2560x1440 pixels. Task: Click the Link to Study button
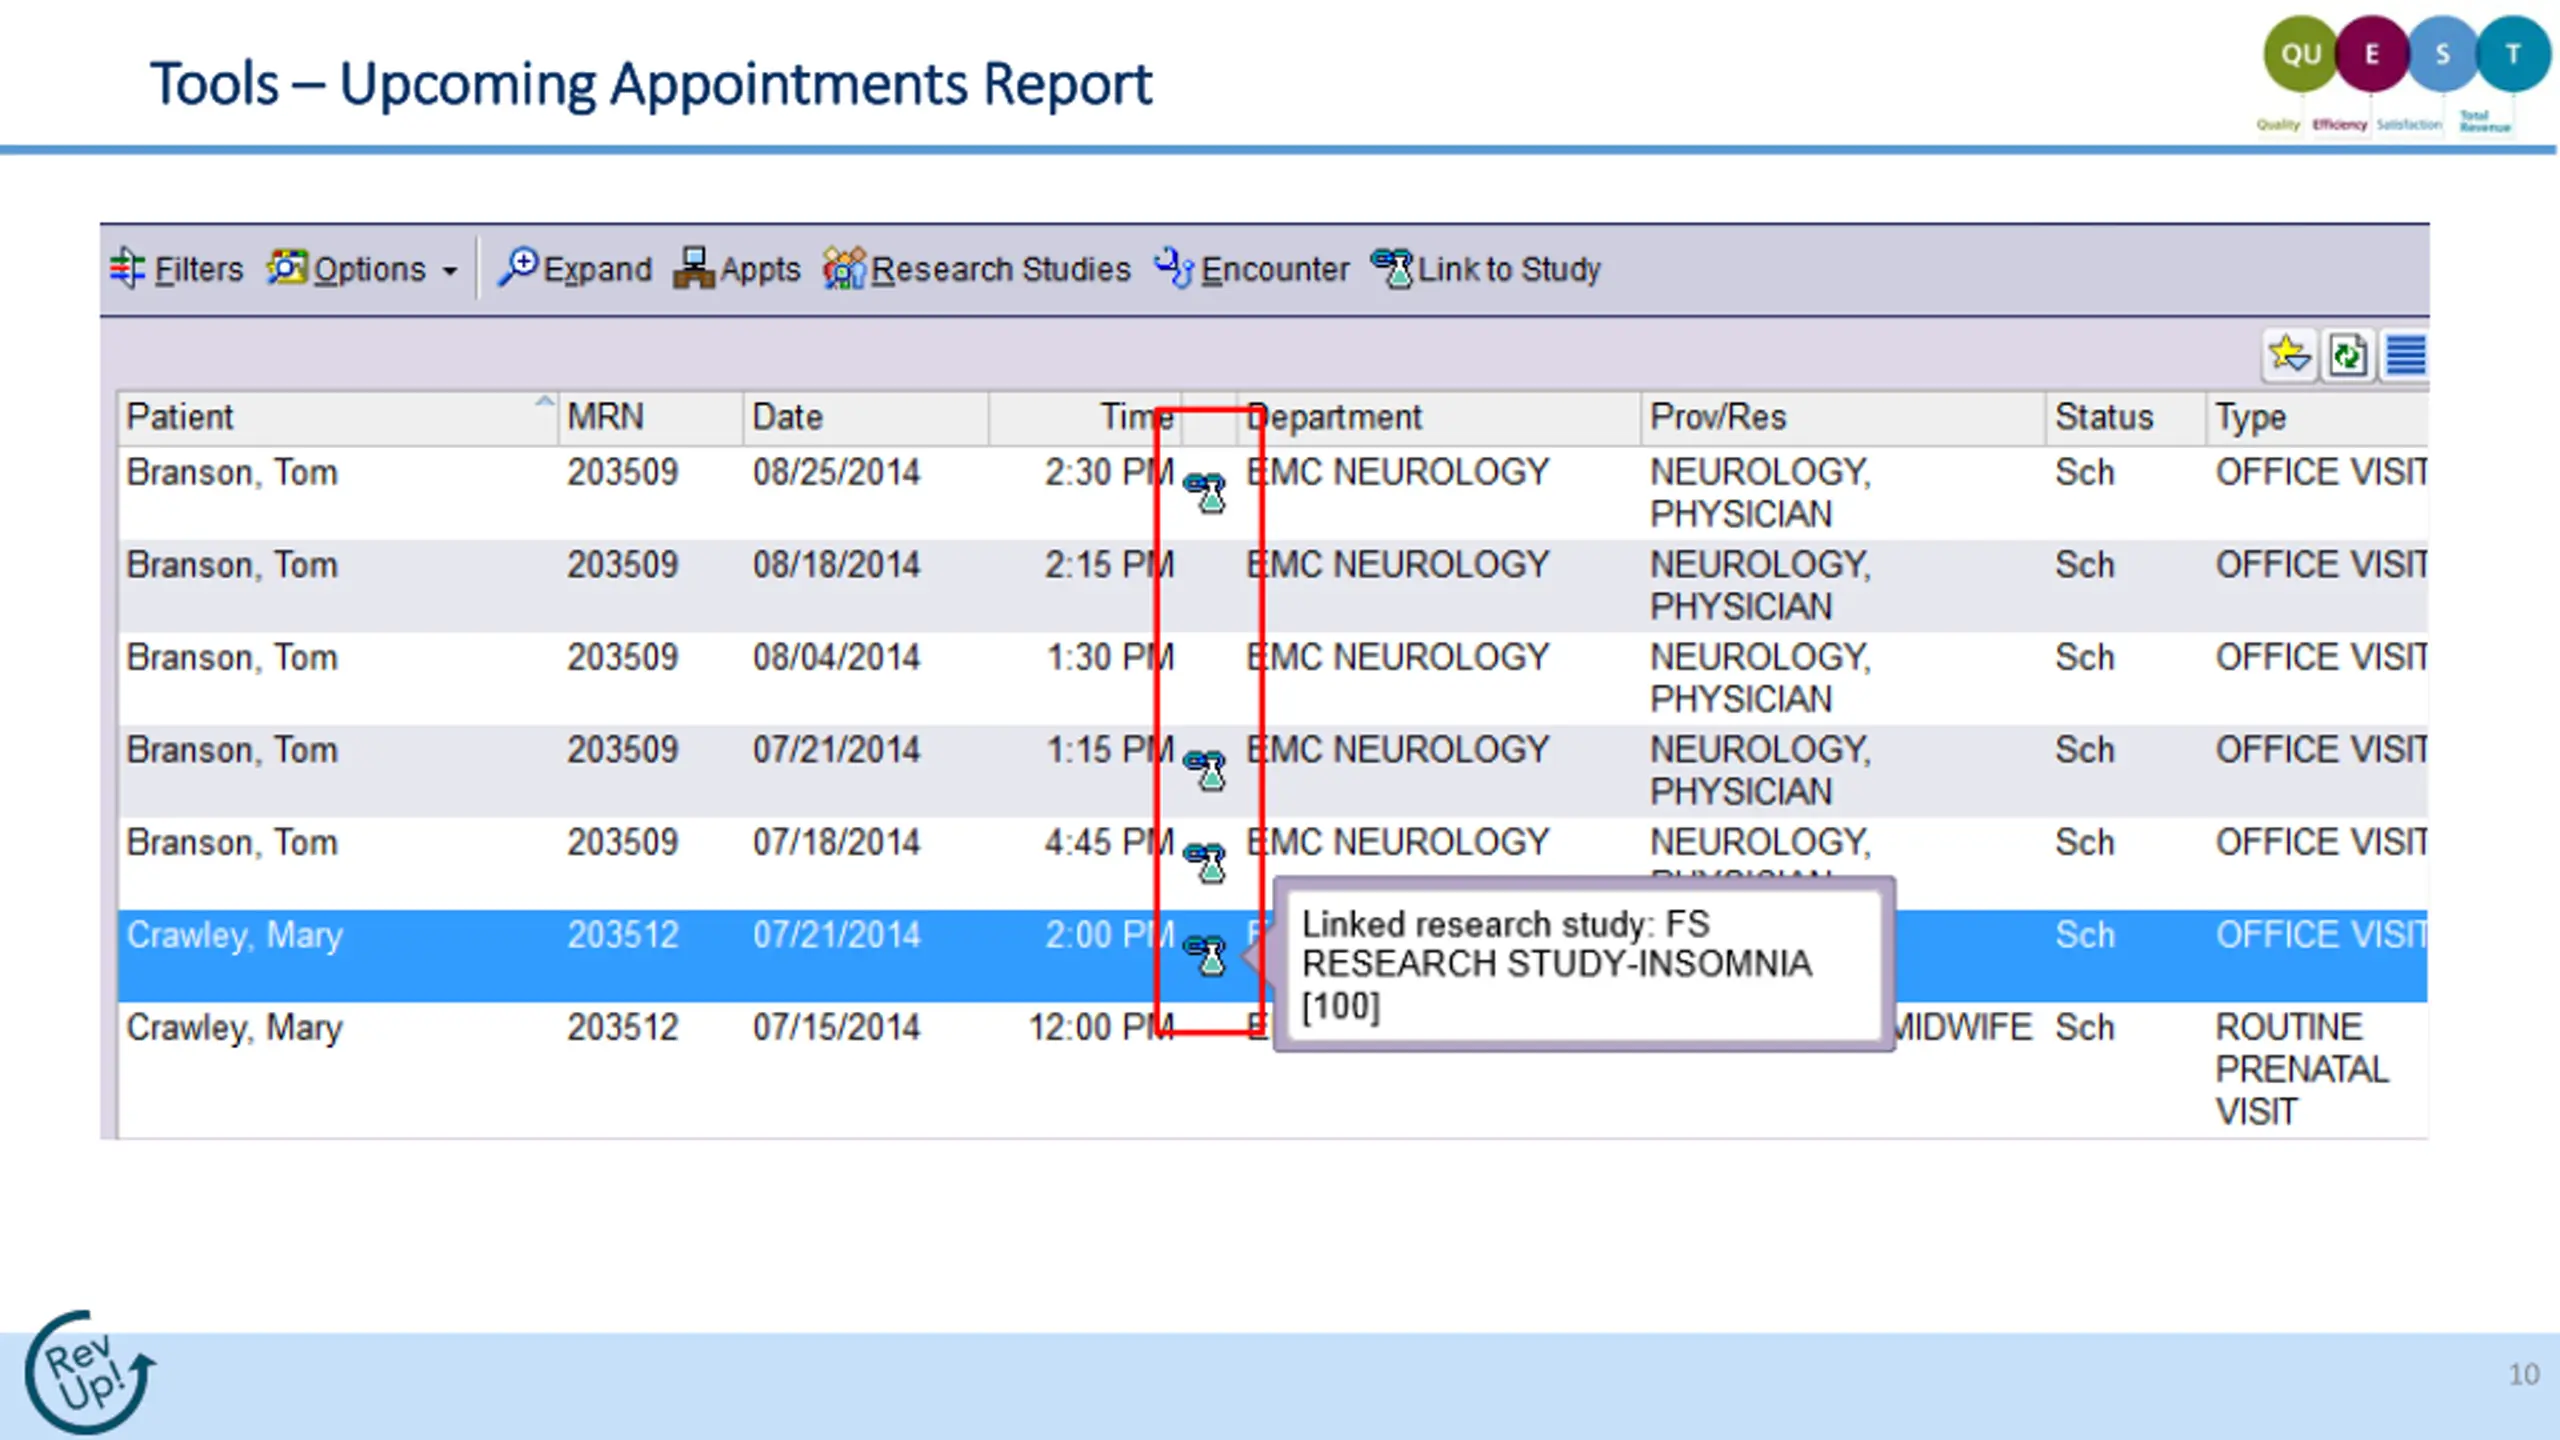1486,269
